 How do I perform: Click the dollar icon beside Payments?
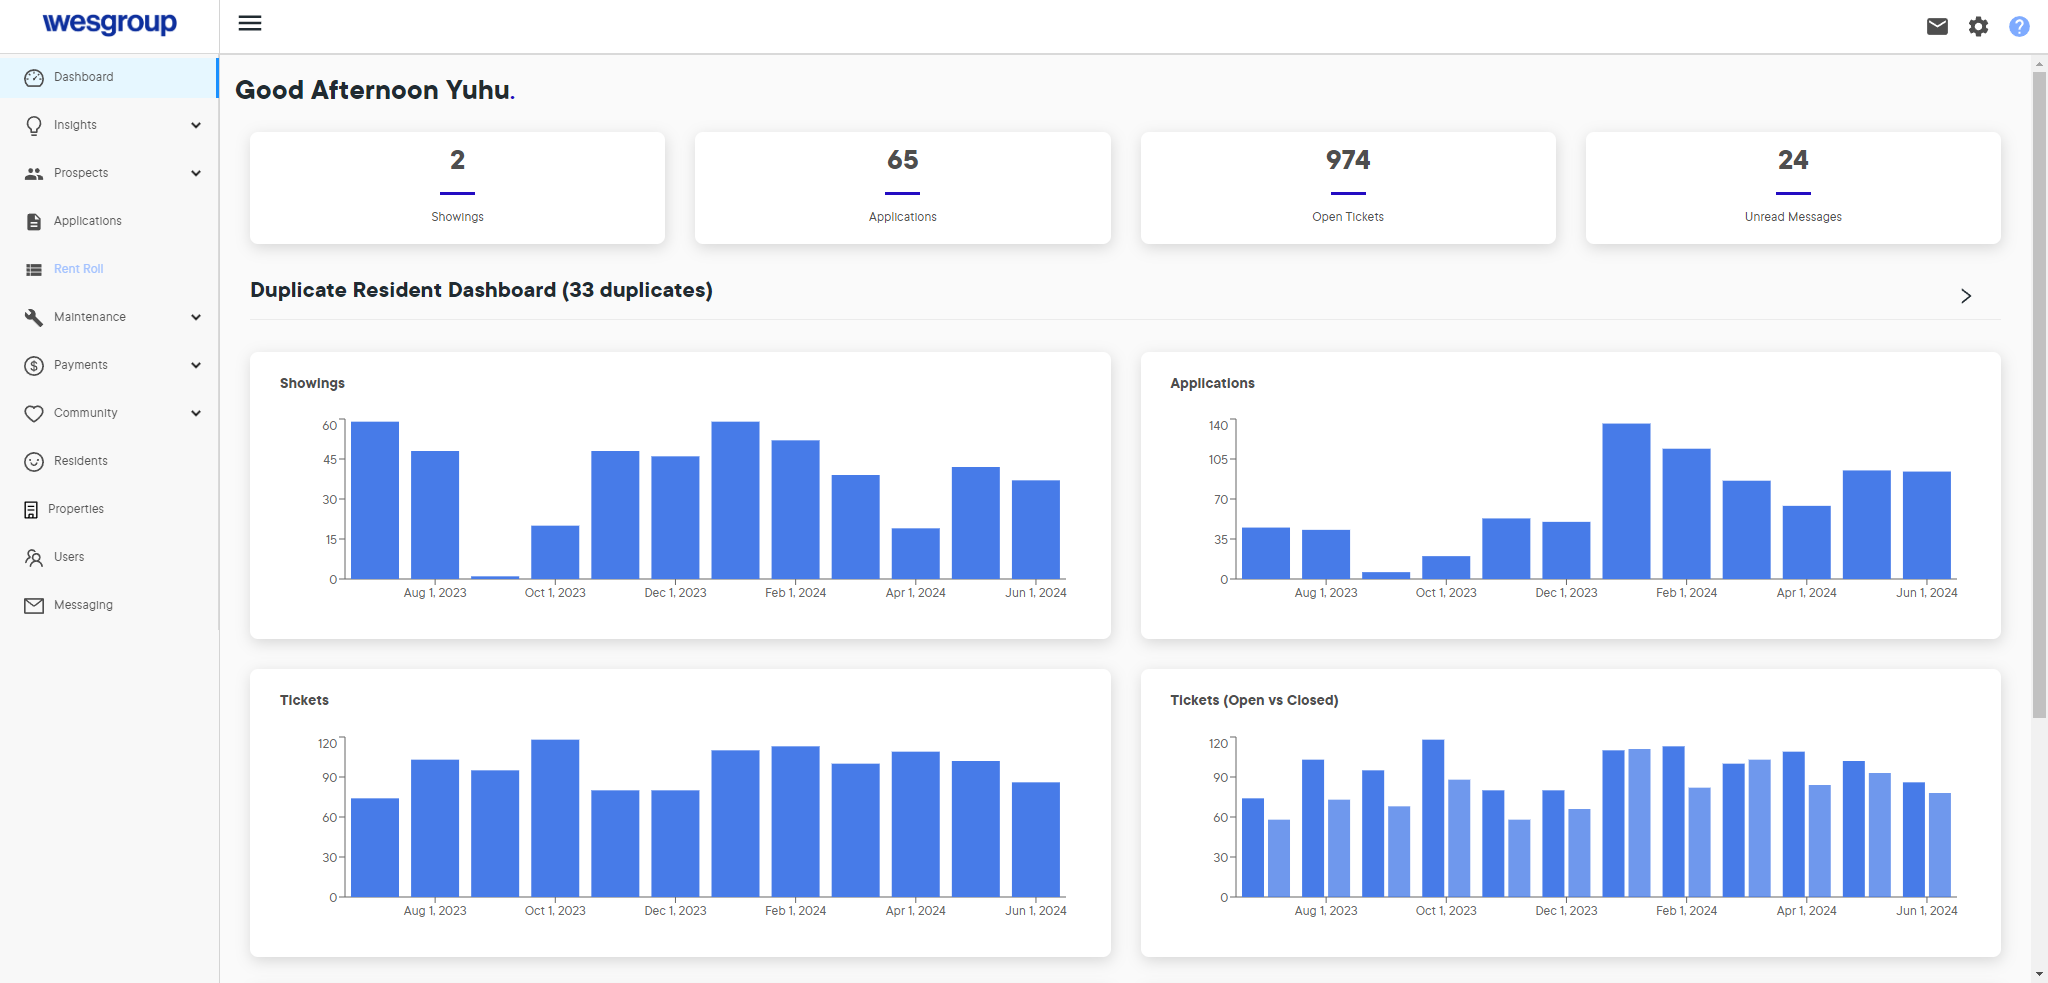[34, 365]
